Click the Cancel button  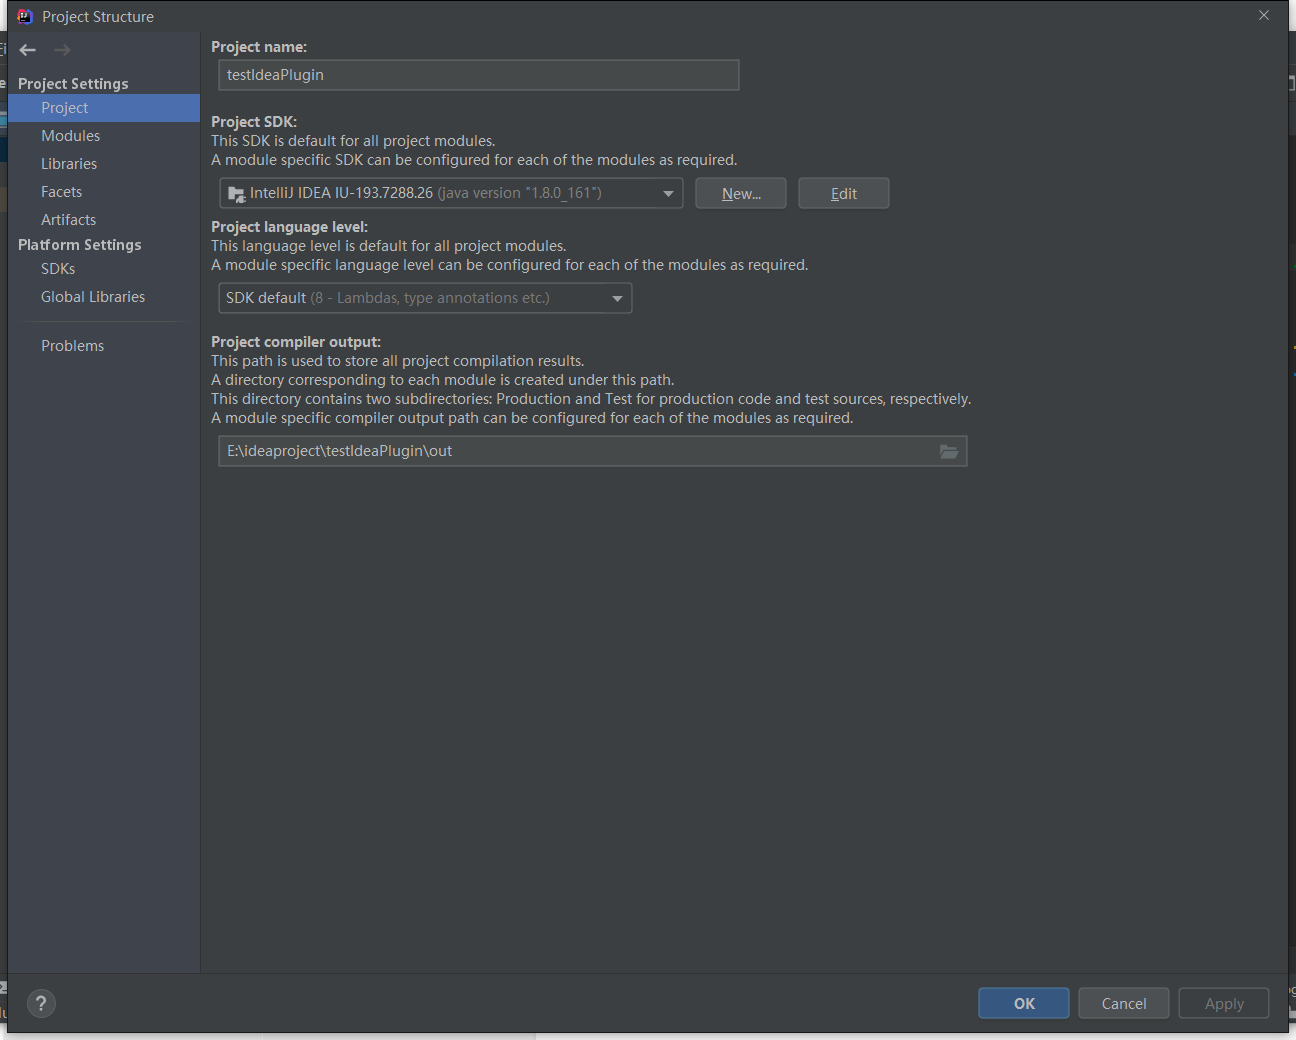1124,1003
